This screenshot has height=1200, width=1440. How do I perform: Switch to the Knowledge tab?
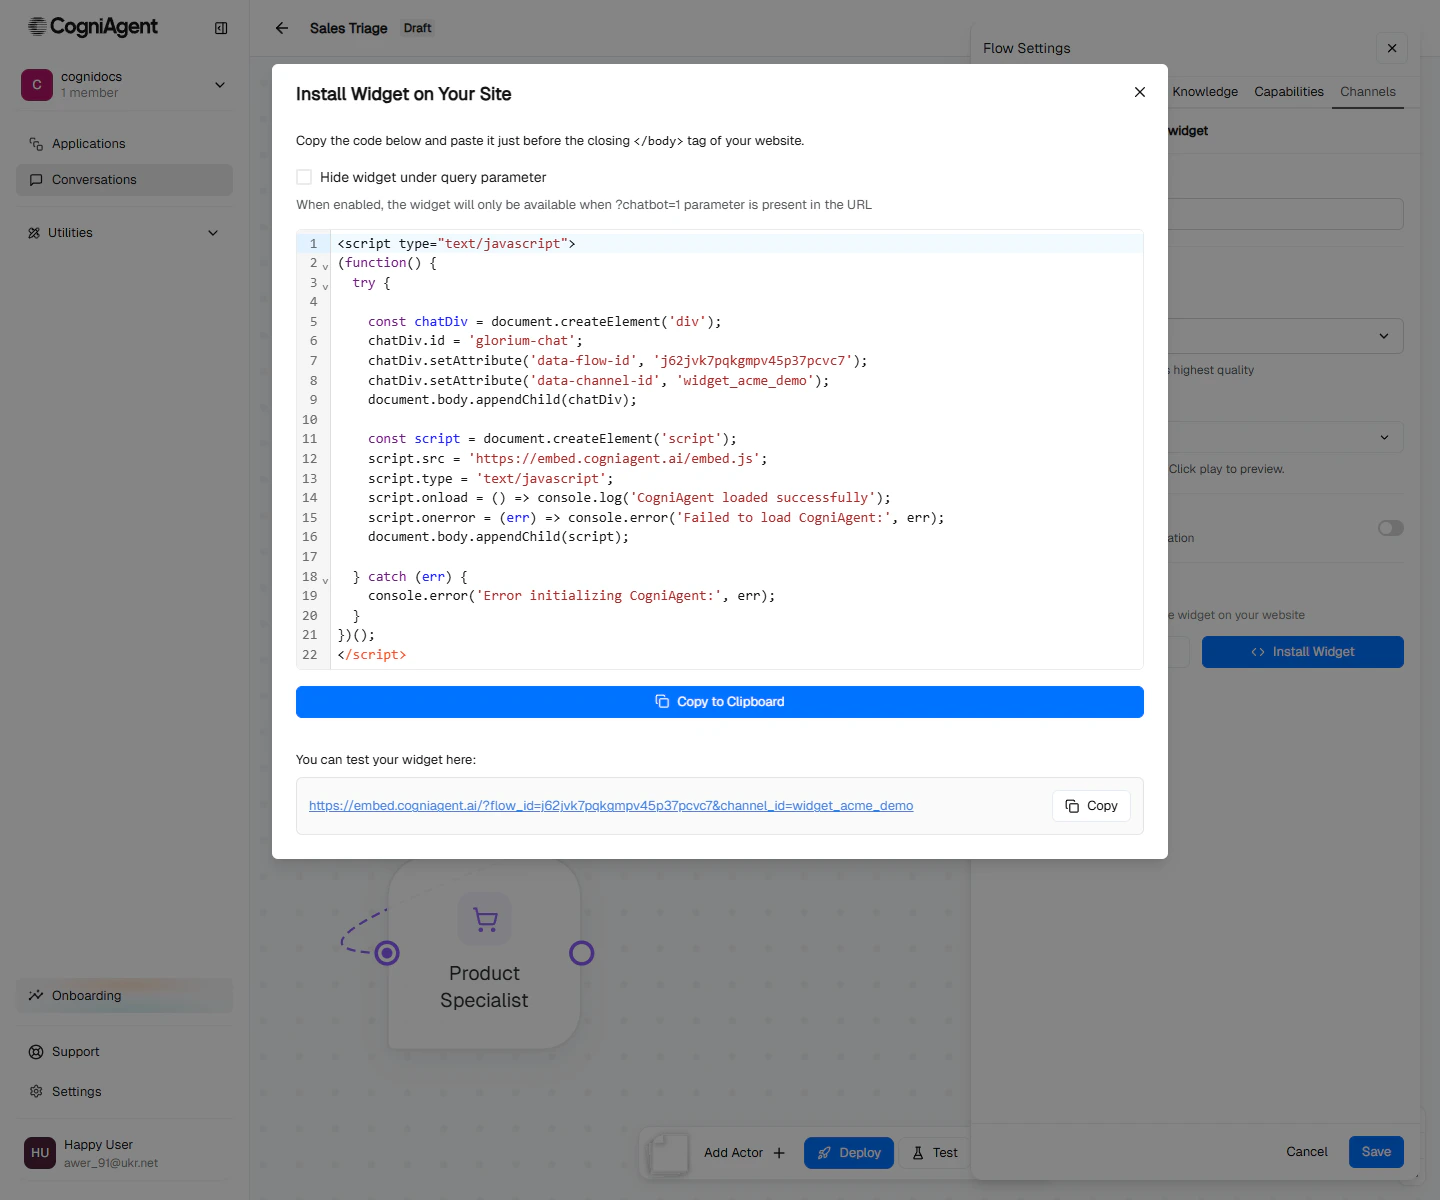(1205, 92)
